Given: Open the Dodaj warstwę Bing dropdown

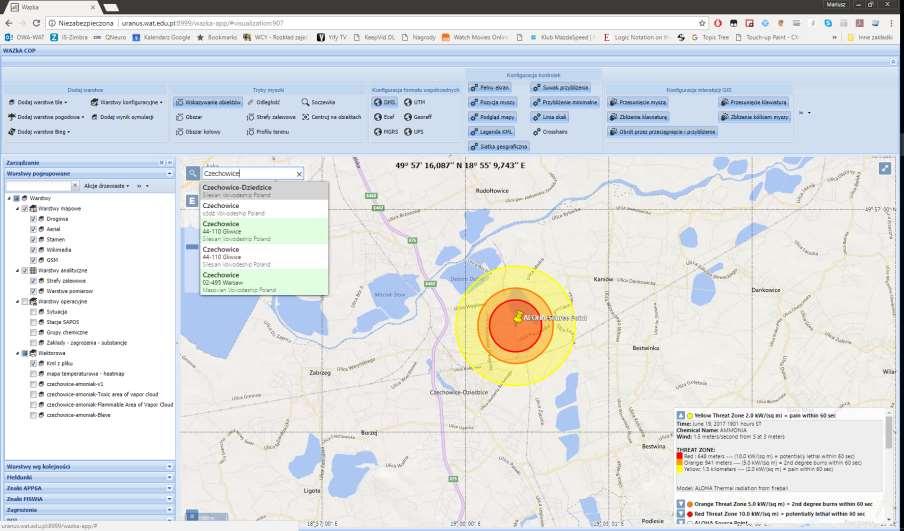Looking at the screenshot, I should point(39,132).
